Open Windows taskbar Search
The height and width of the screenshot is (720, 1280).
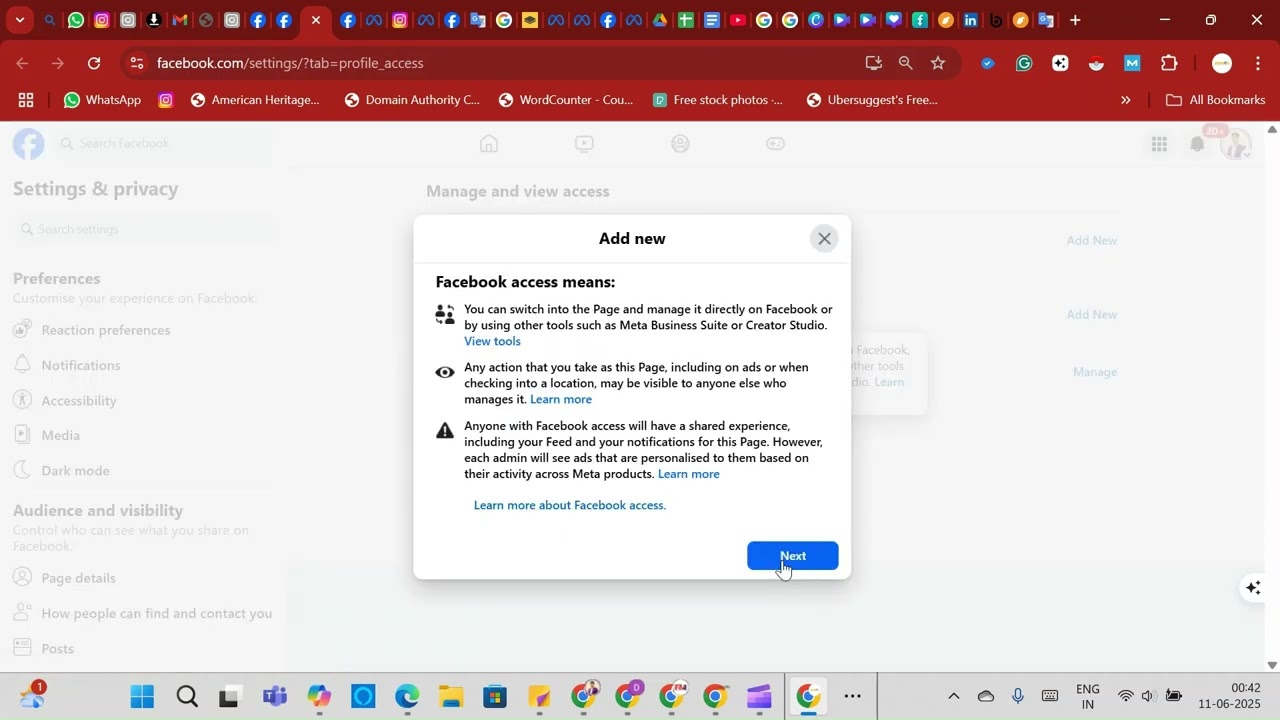point(186,696)
